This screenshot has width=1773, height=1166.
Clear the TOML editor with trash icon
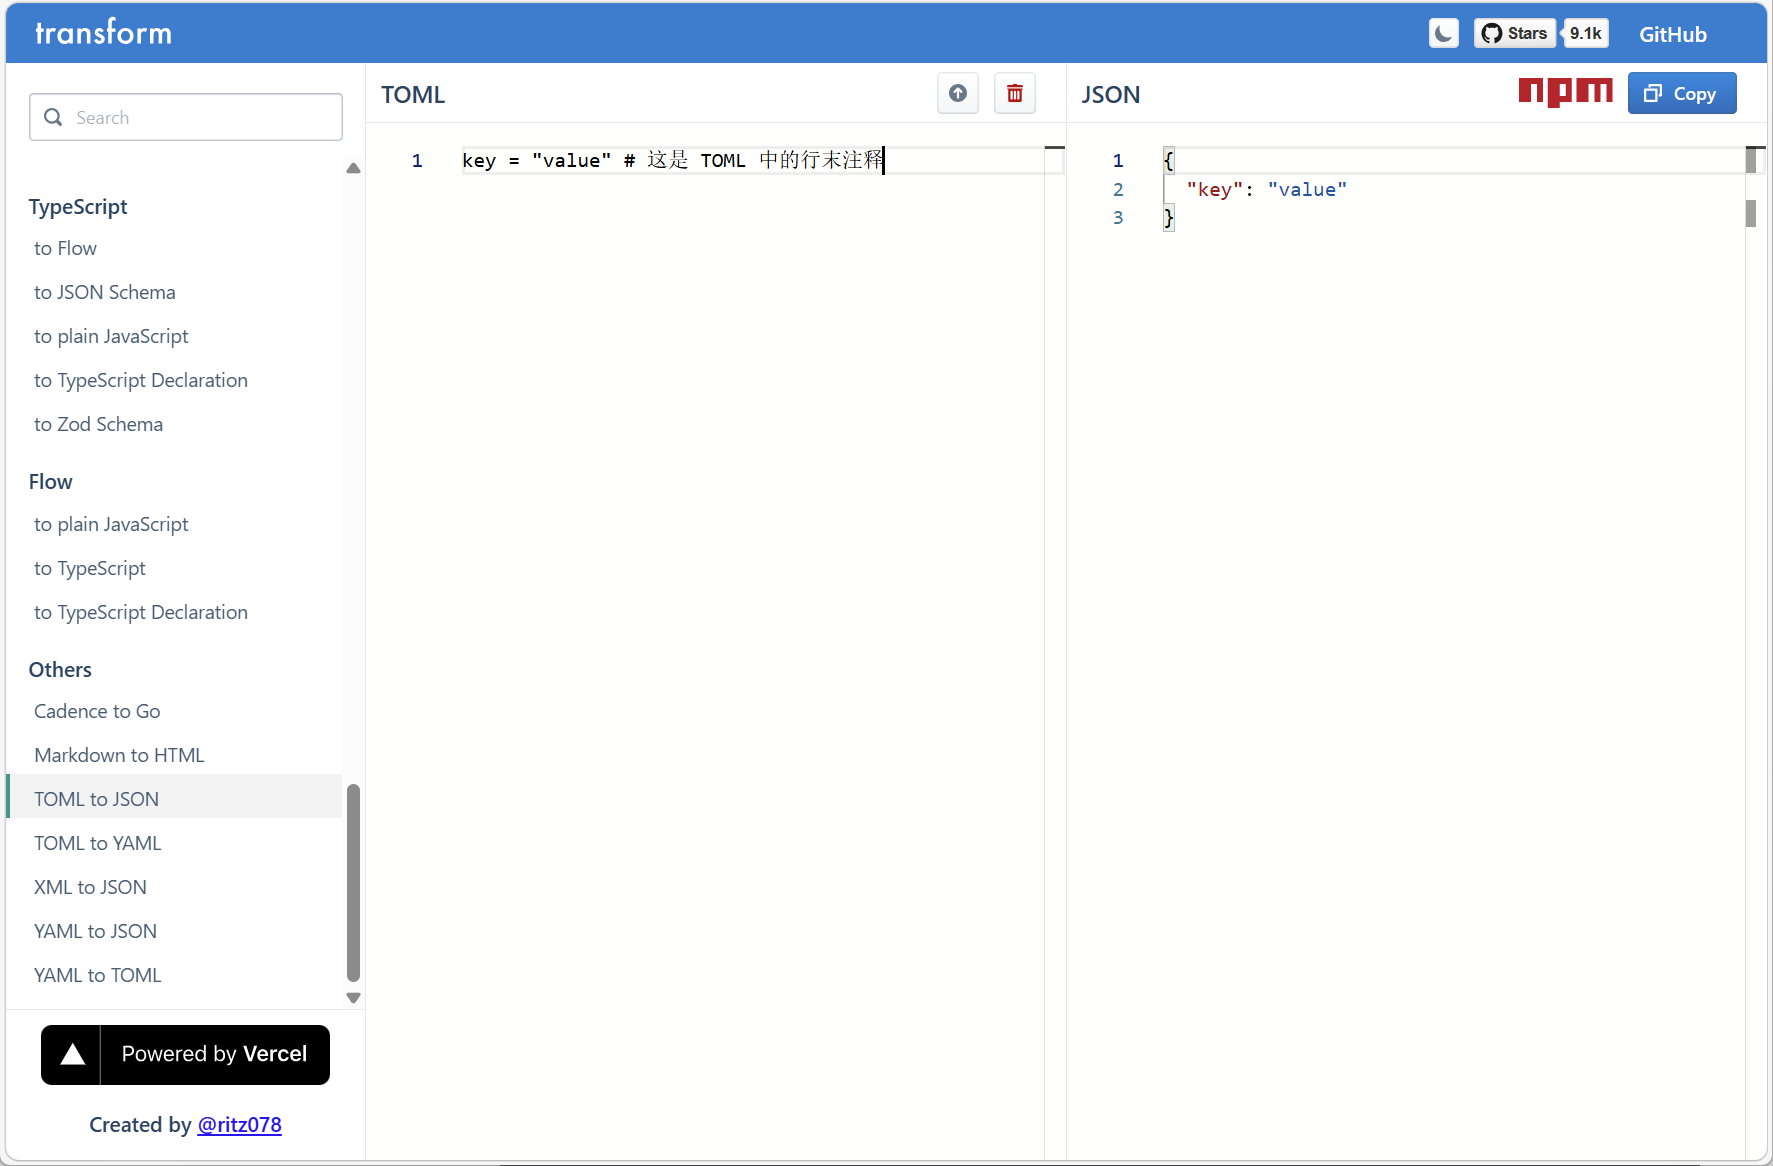[1014, 94]
